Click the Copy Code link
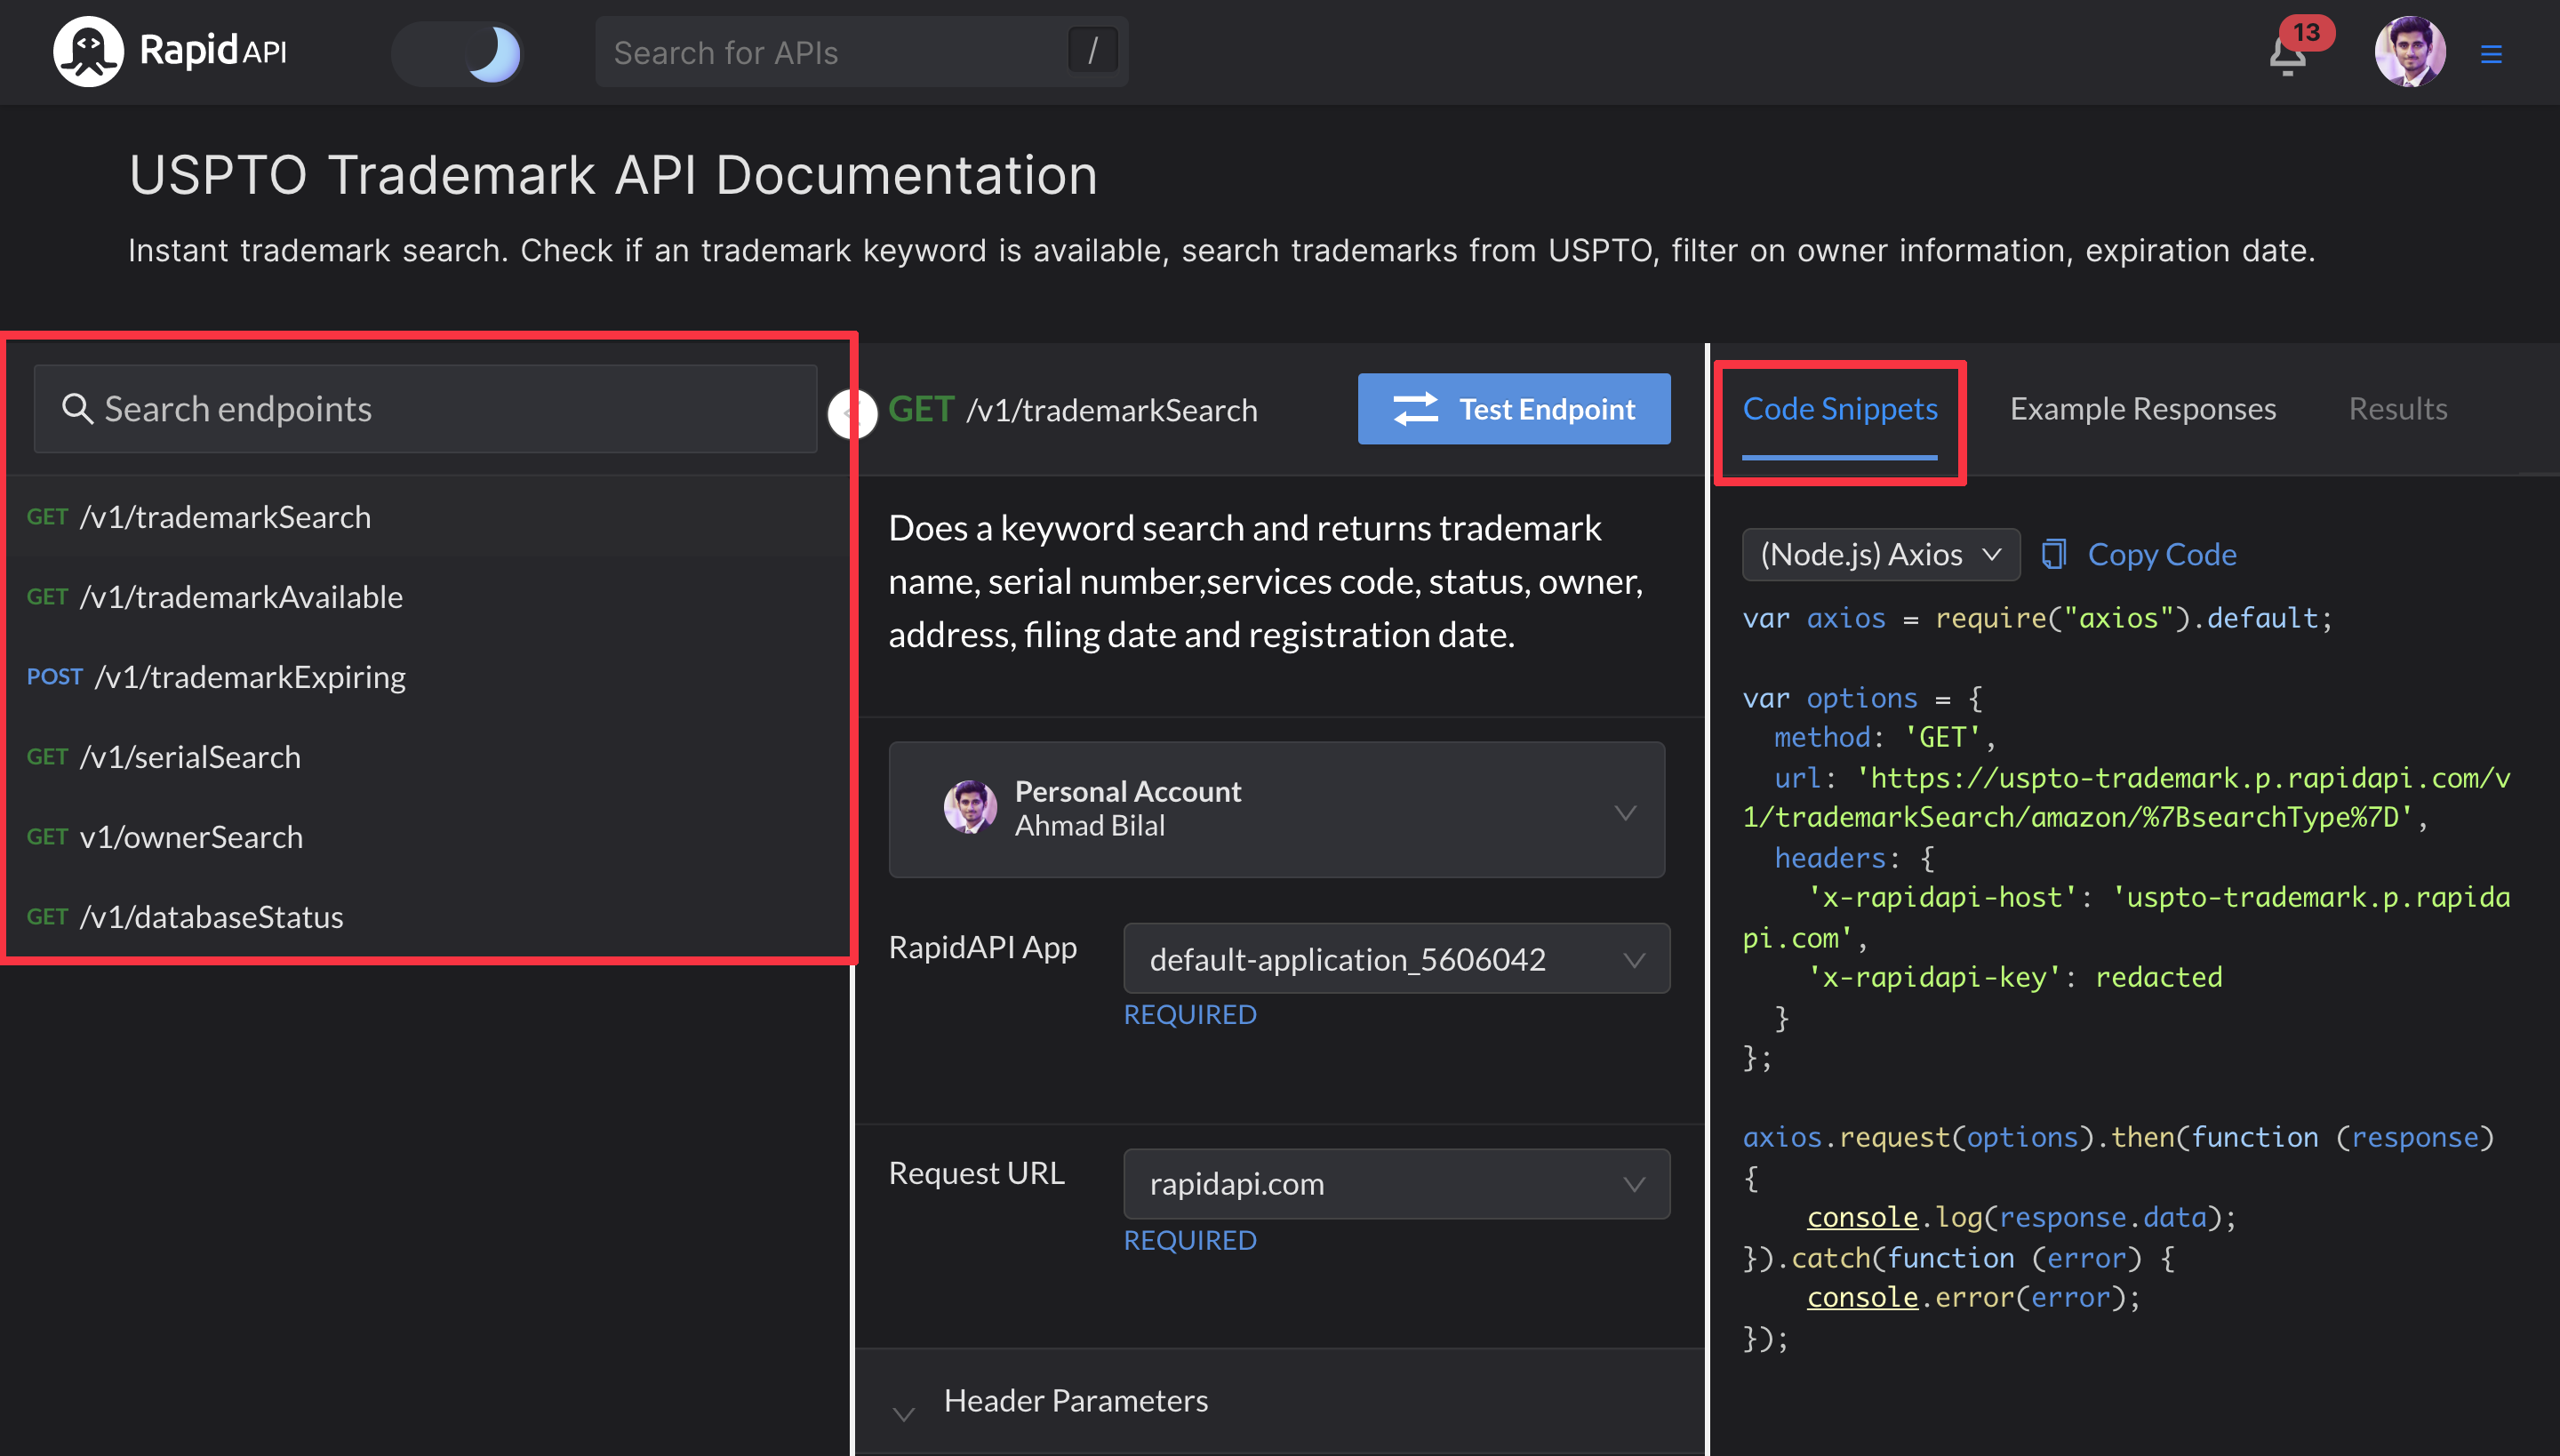Viewport: 2560px width, 1456px height. tap(2161, 554)
